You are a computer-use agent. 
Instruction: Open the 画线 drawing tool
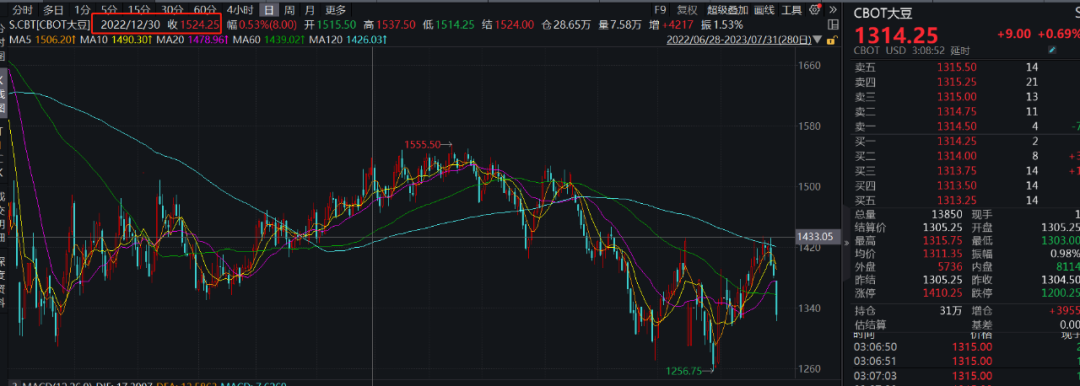tap(765, 10)
